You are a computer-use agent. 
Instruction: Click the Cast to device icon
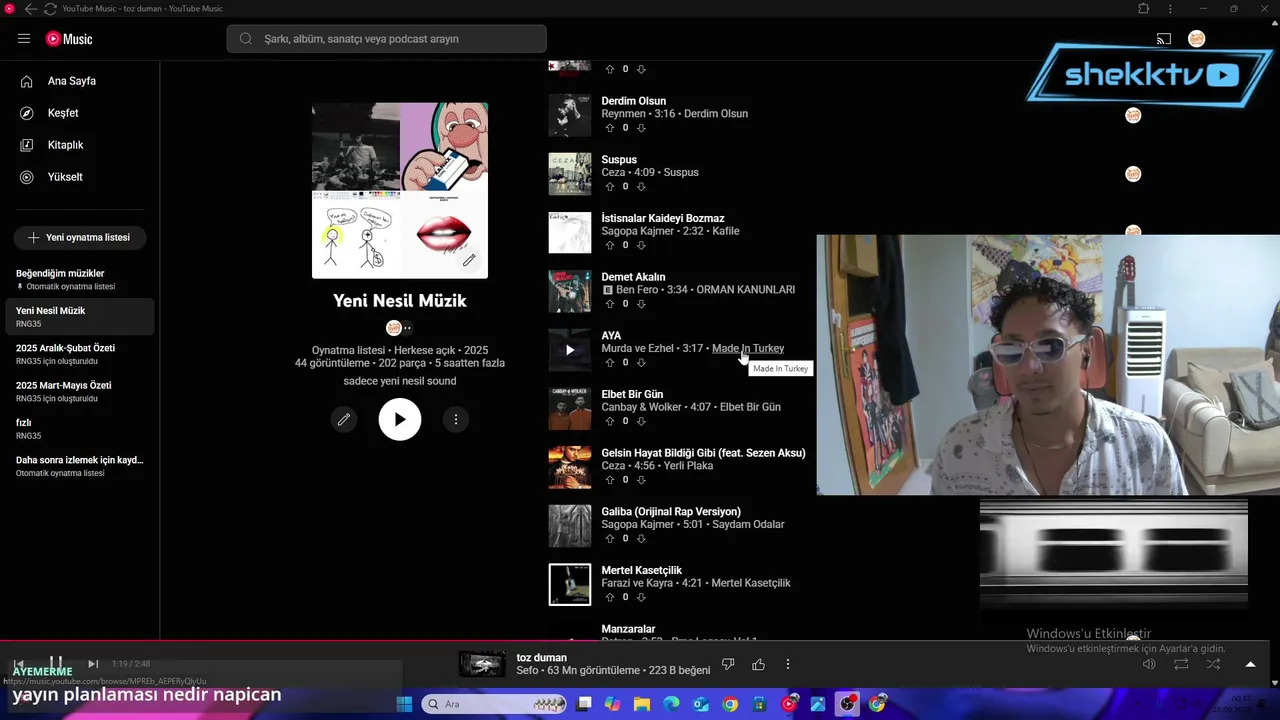click(1163, 39)
